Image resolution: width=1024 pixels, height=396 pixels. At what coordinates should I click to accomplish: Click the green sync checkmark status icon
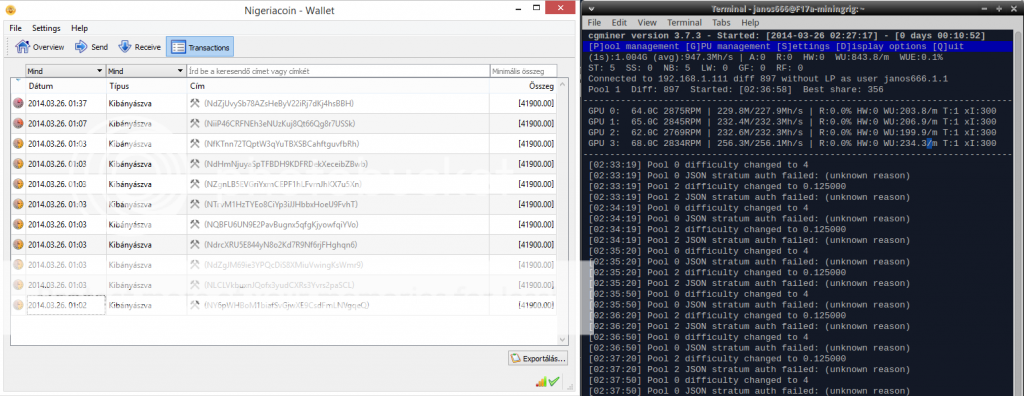pos(554,382)
